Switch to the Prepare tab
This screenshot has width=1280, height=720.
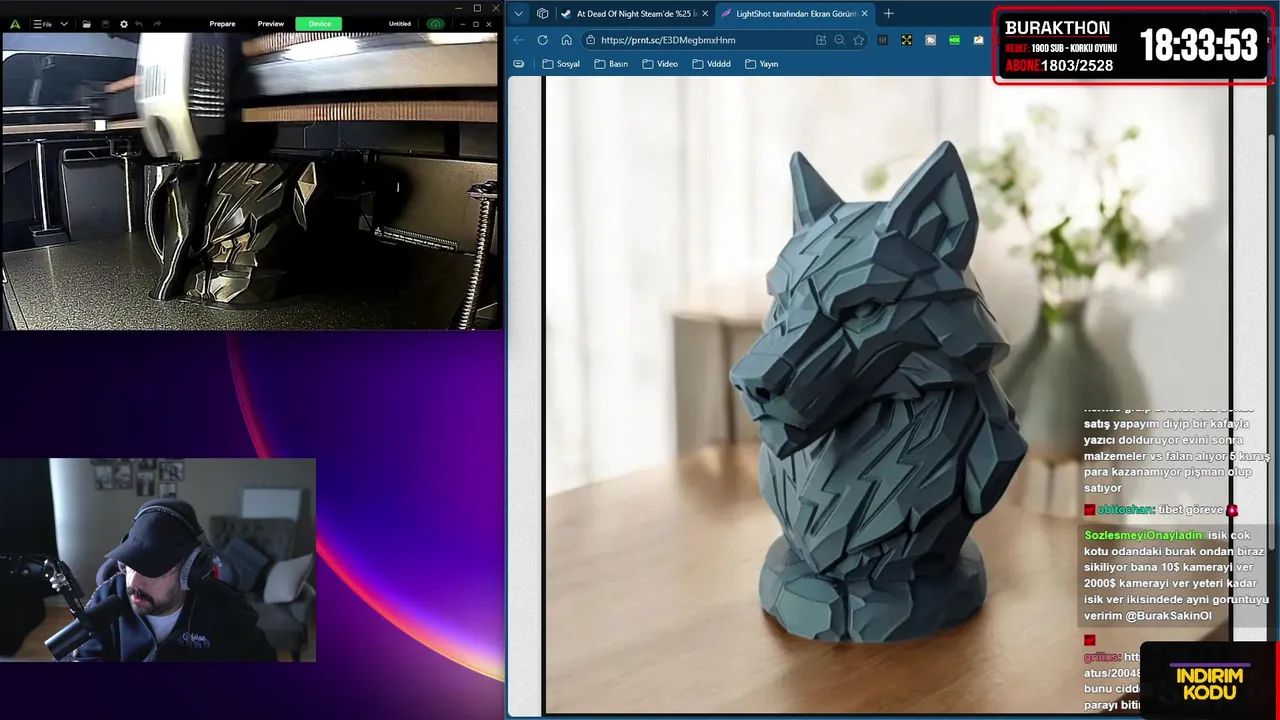click(x=222, y=24)
